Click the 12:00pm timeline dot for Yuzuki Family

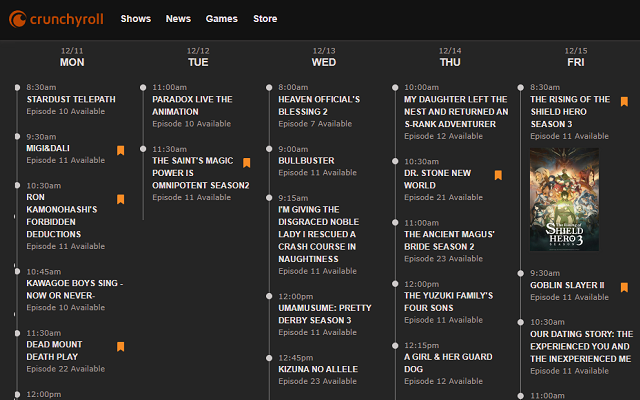pos(395,284)
